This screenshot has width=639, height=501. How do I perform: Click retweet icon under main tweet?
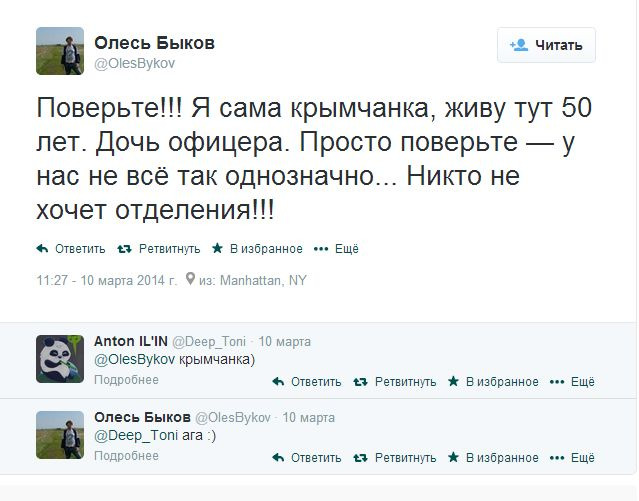point(124,249)
